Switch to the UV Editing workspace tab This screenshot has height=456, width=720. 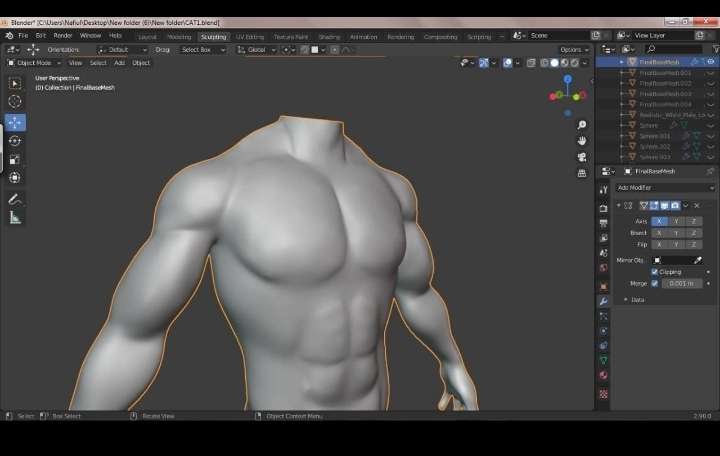pos(250,37)
